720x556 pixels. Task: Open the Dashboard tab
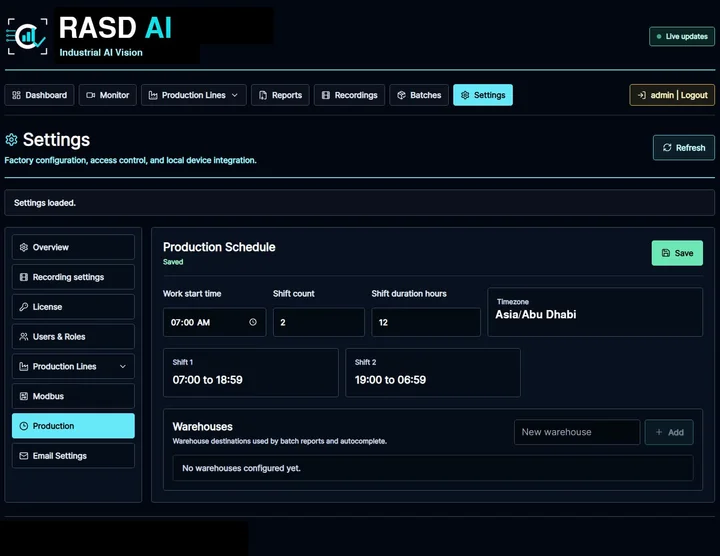(x=39, y=95)
